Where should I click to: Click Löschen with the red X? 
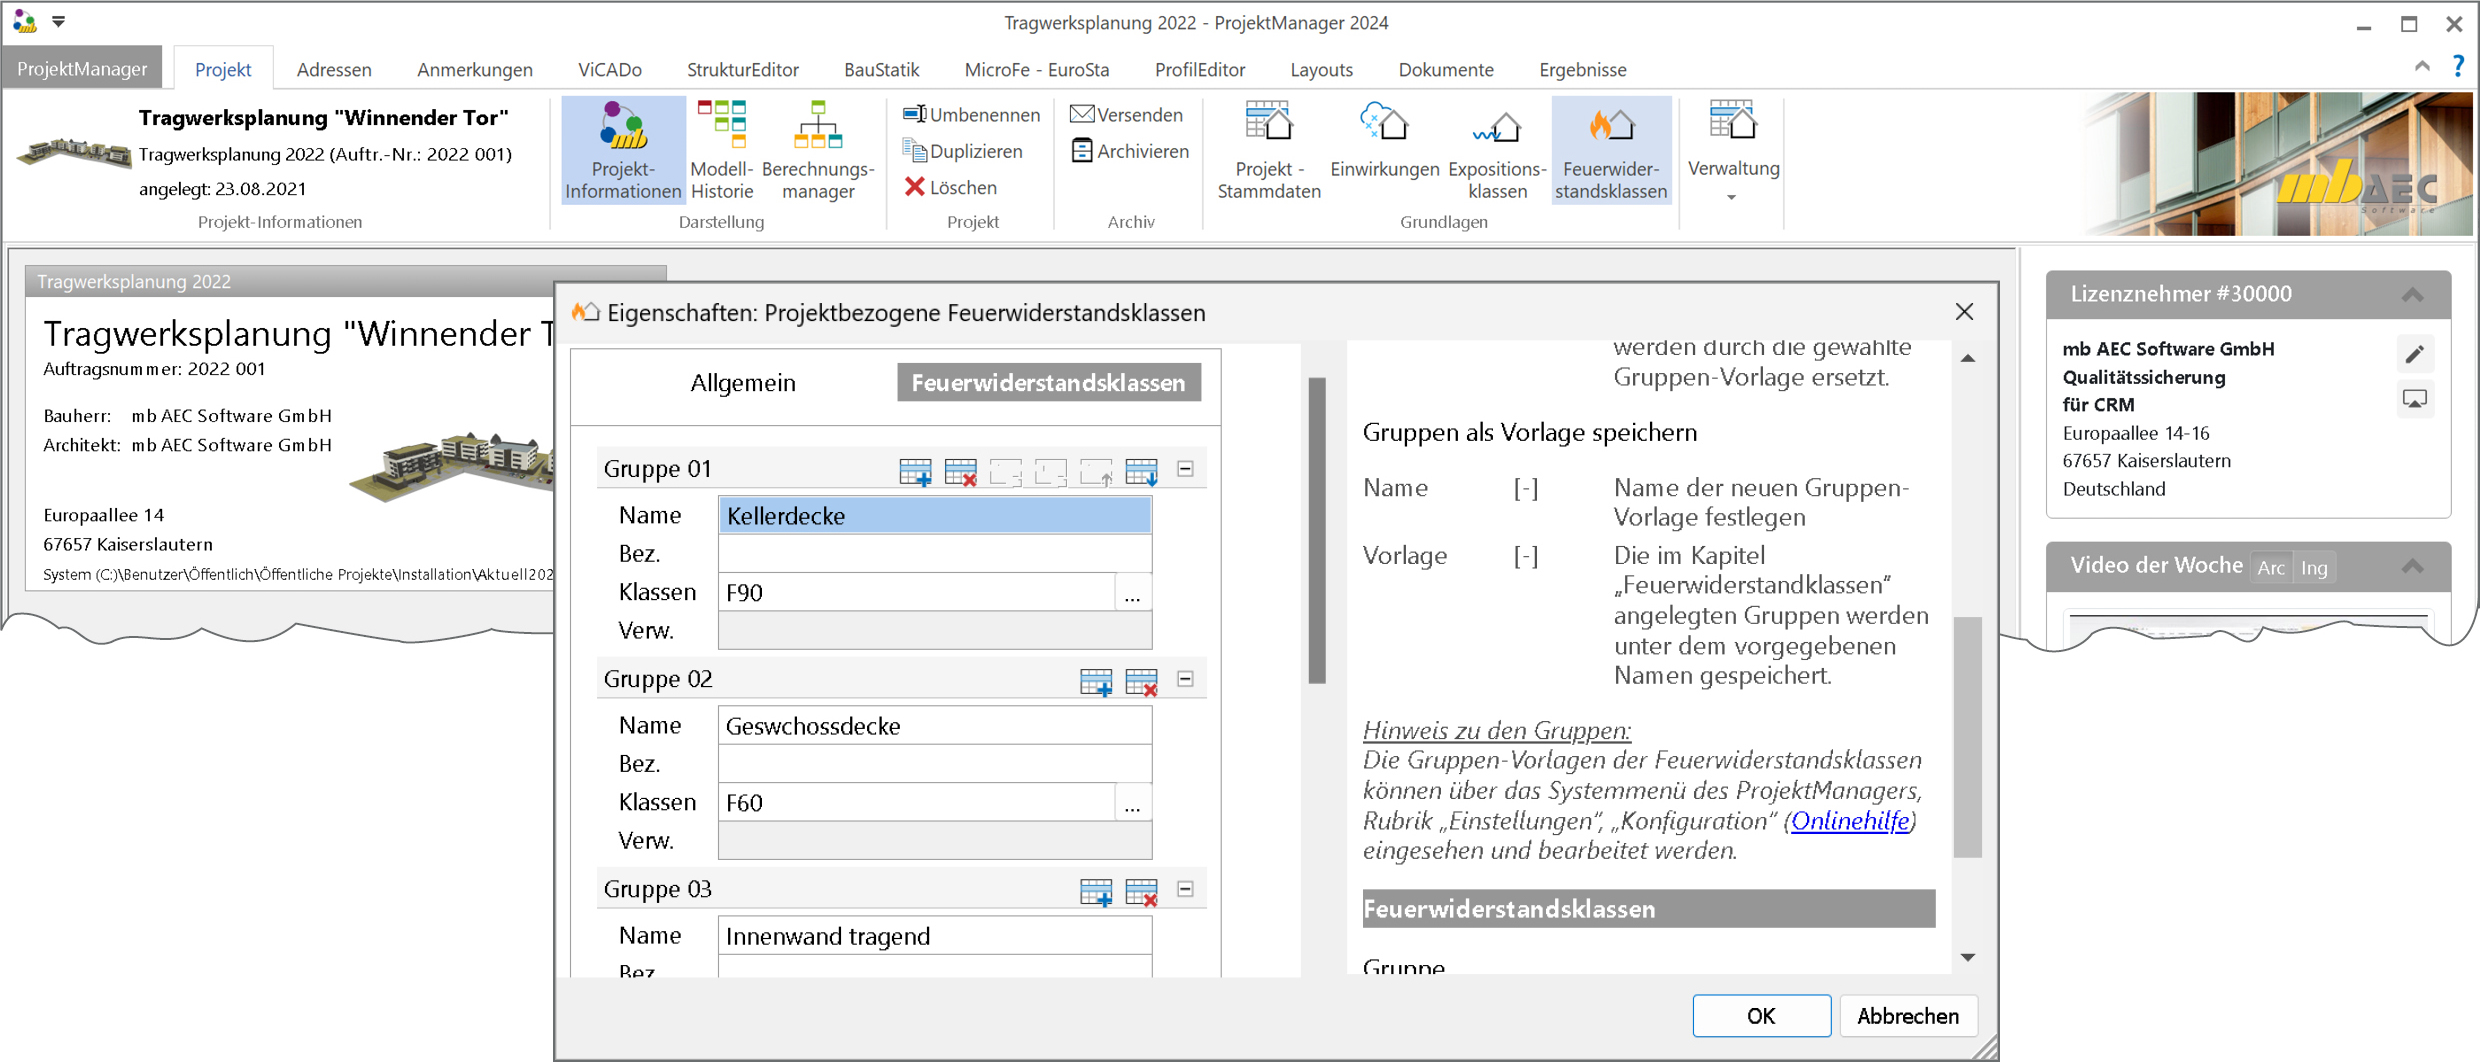(x=950, y=187)
